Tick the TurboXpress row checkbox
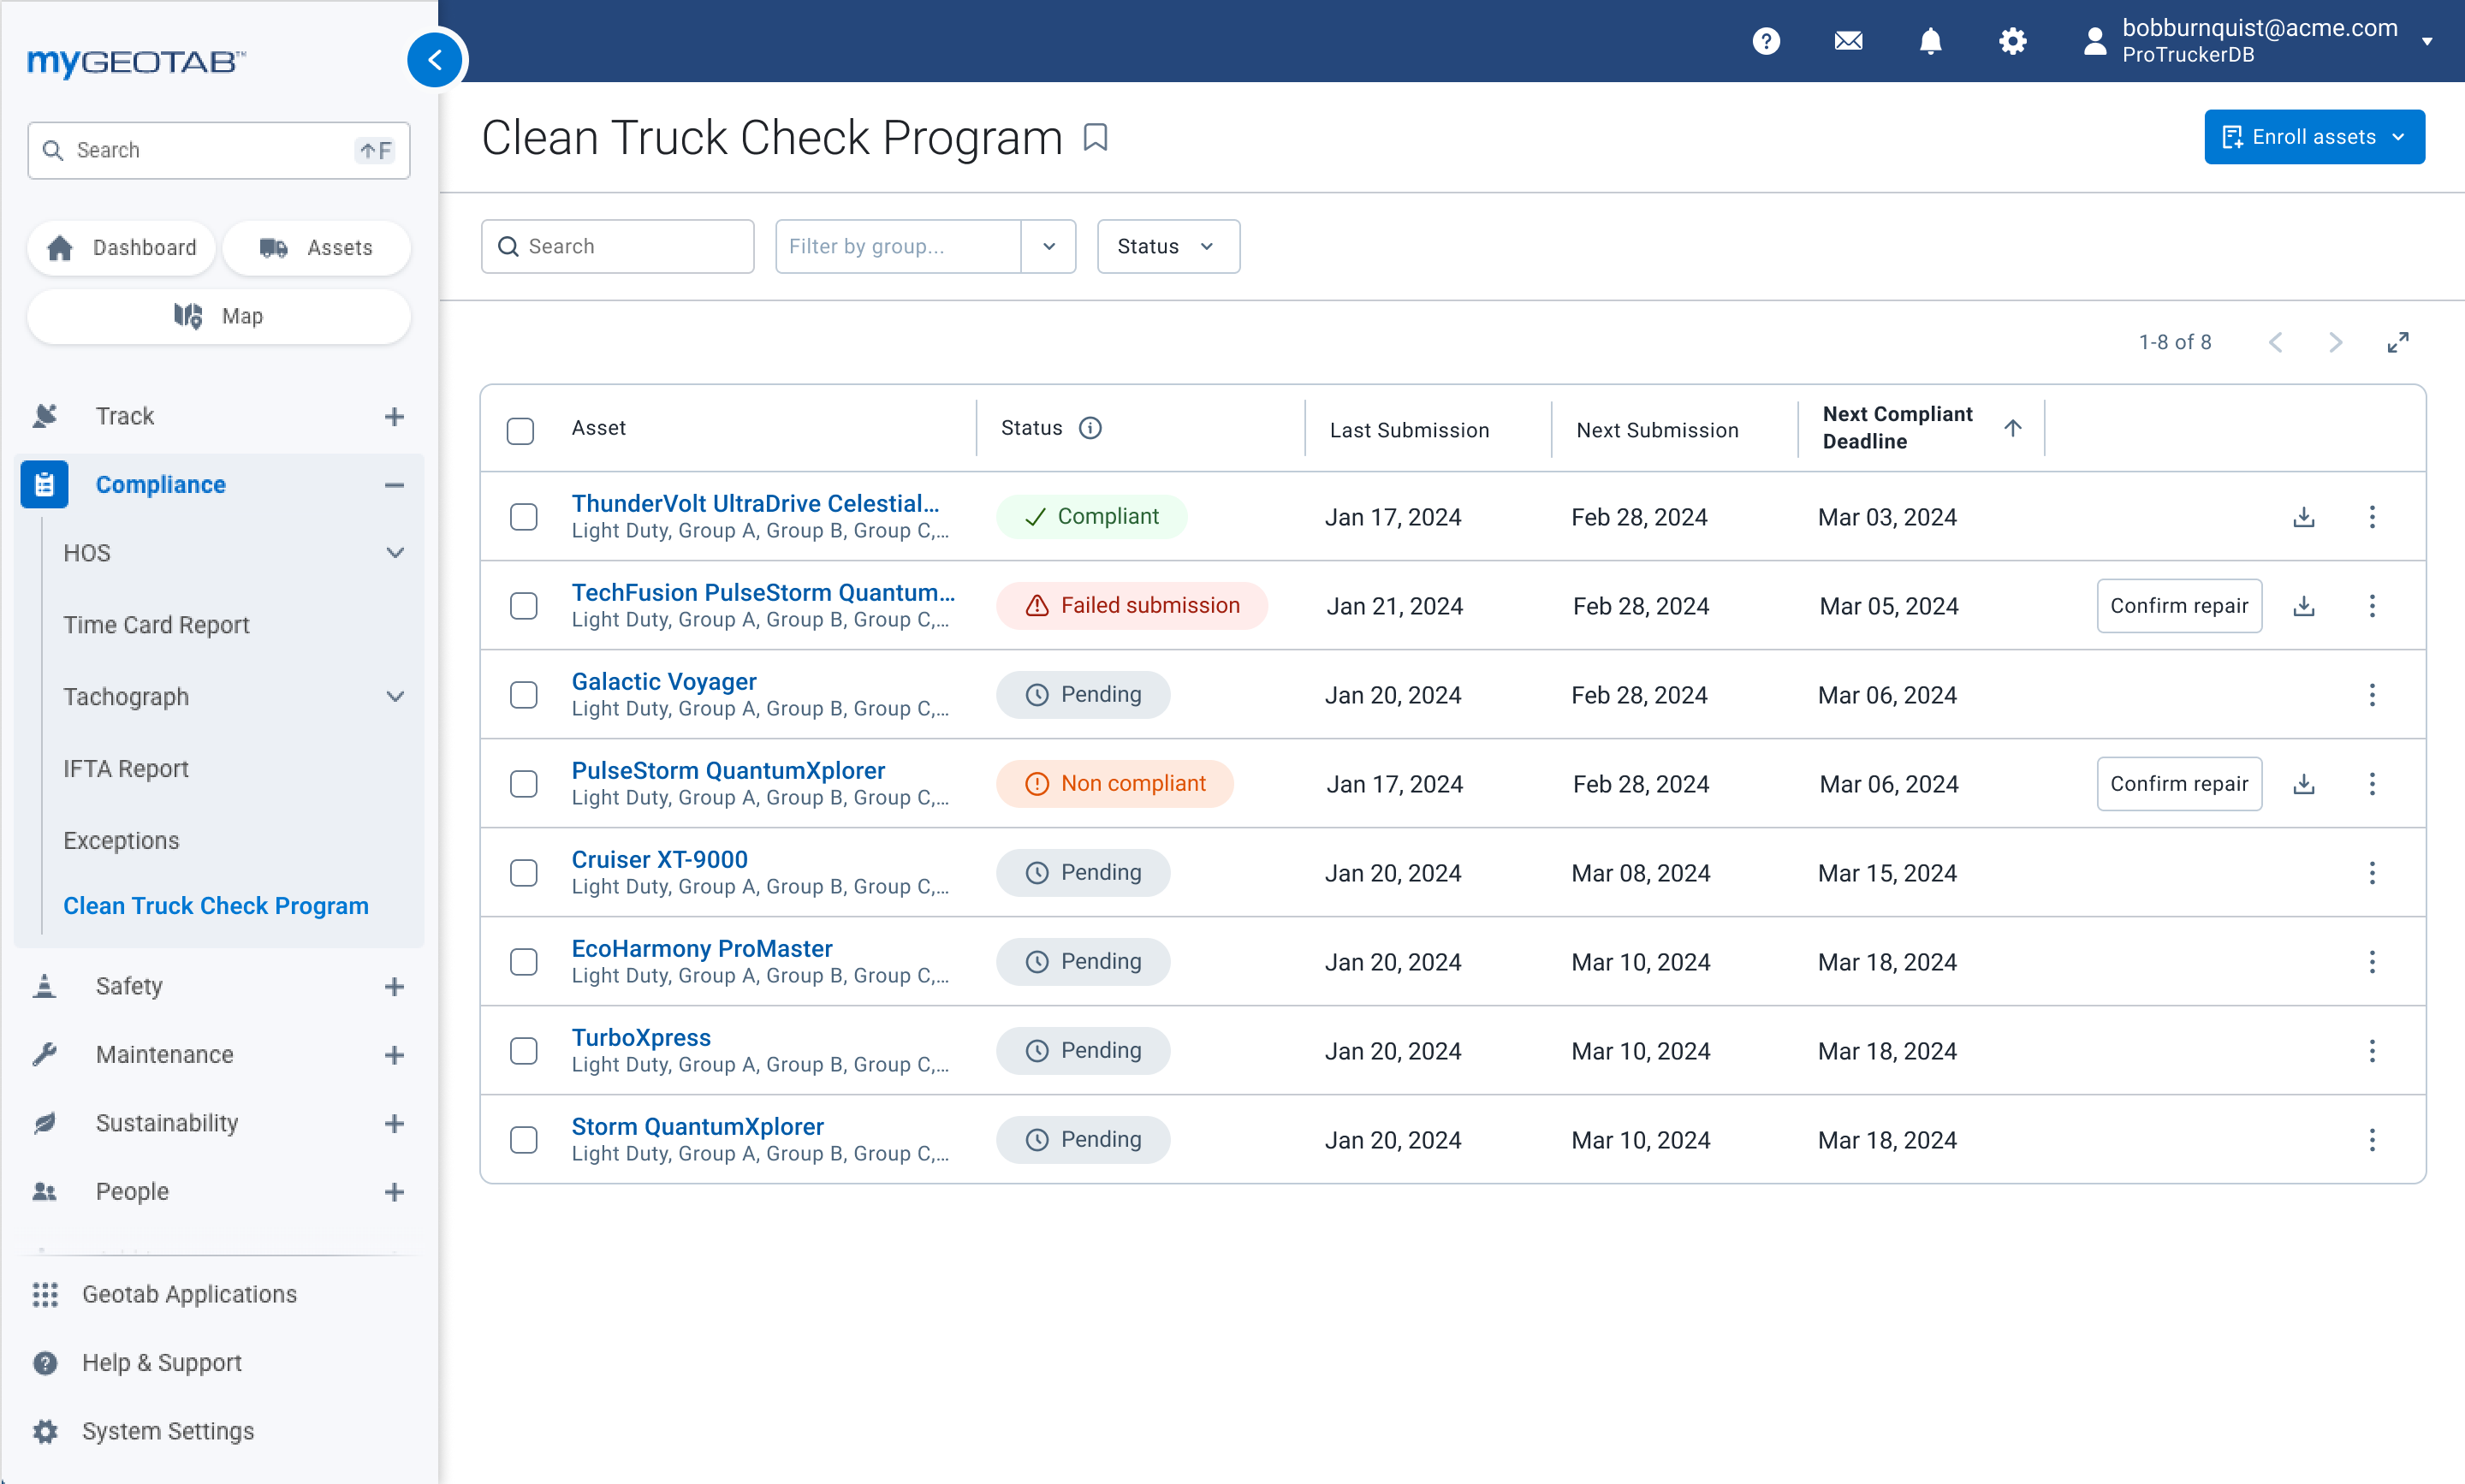 point(523,1051)
